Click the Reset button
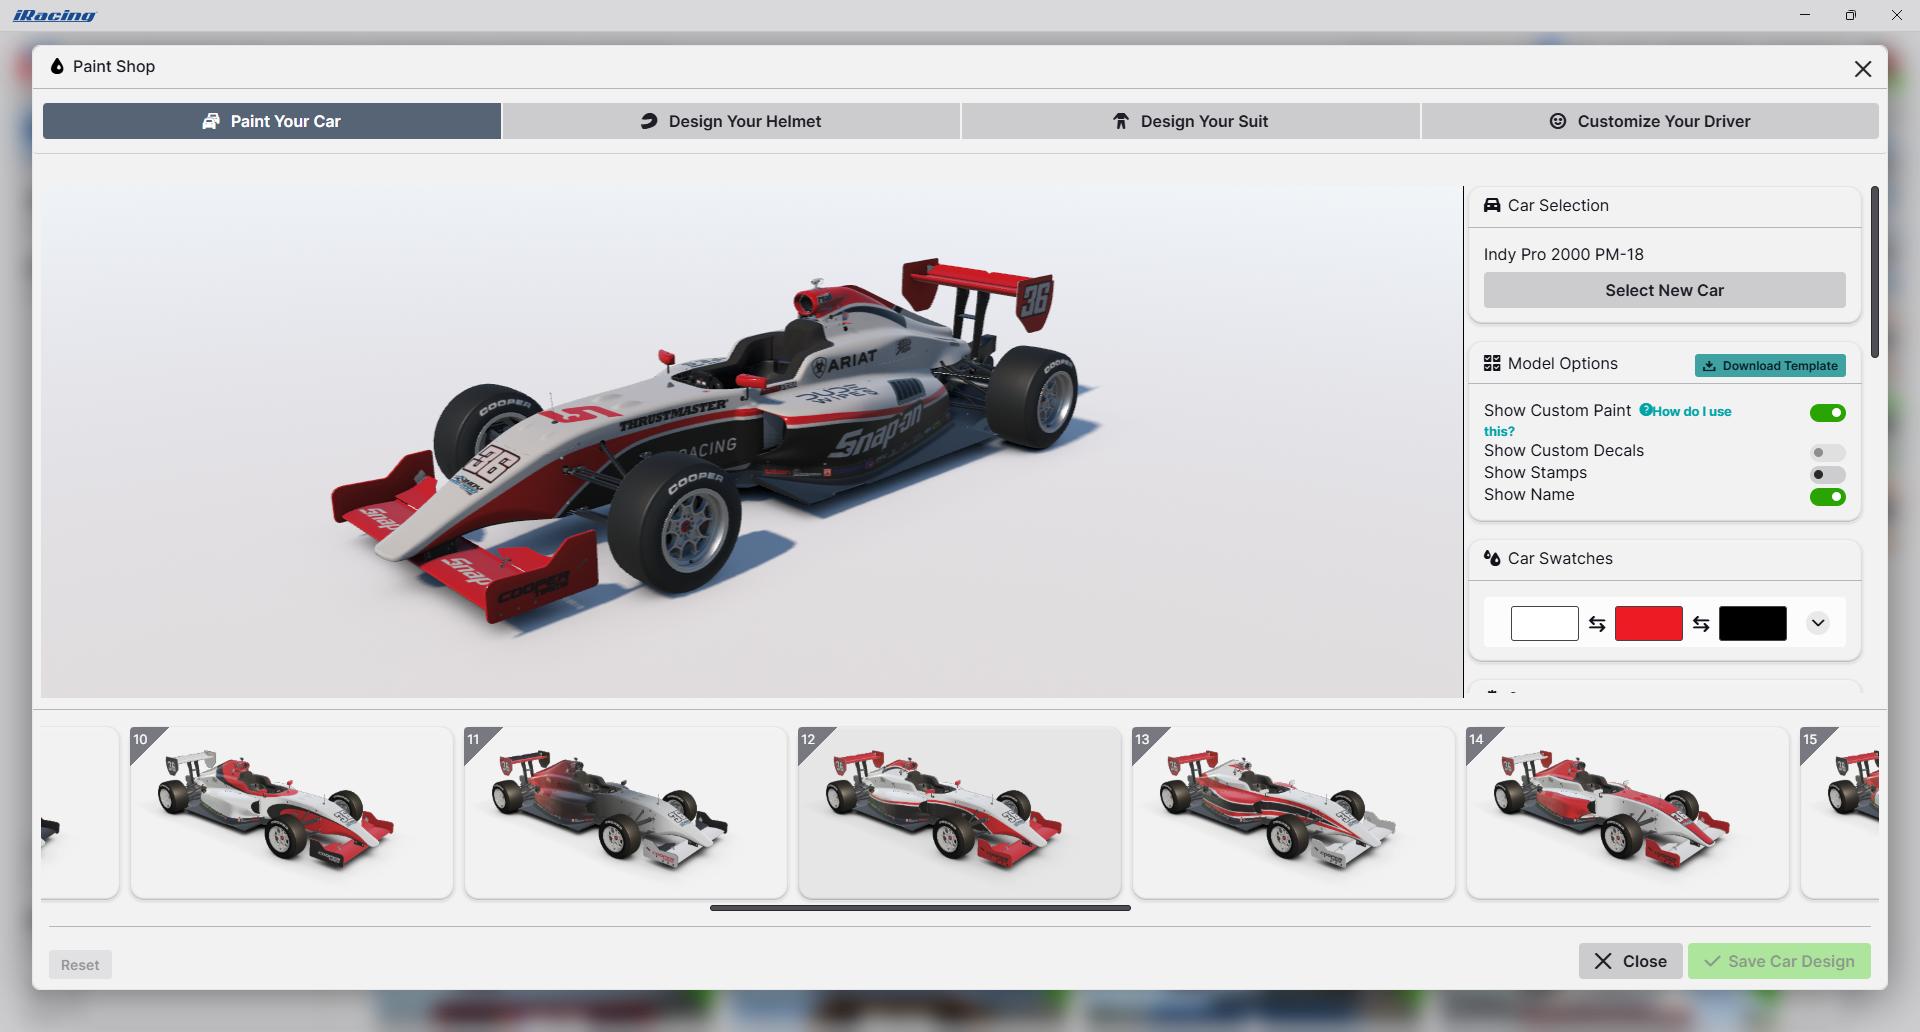 80,964
